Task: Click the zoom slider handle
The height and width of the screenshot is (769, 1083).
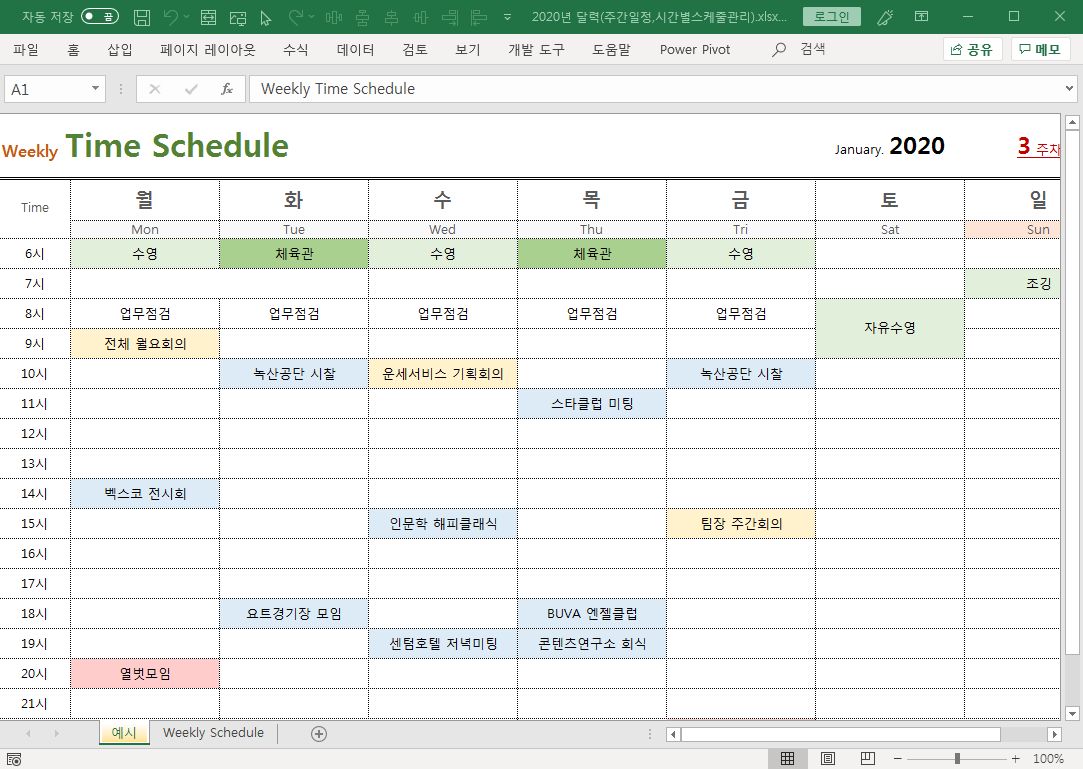Action: (x=957, y=759)
